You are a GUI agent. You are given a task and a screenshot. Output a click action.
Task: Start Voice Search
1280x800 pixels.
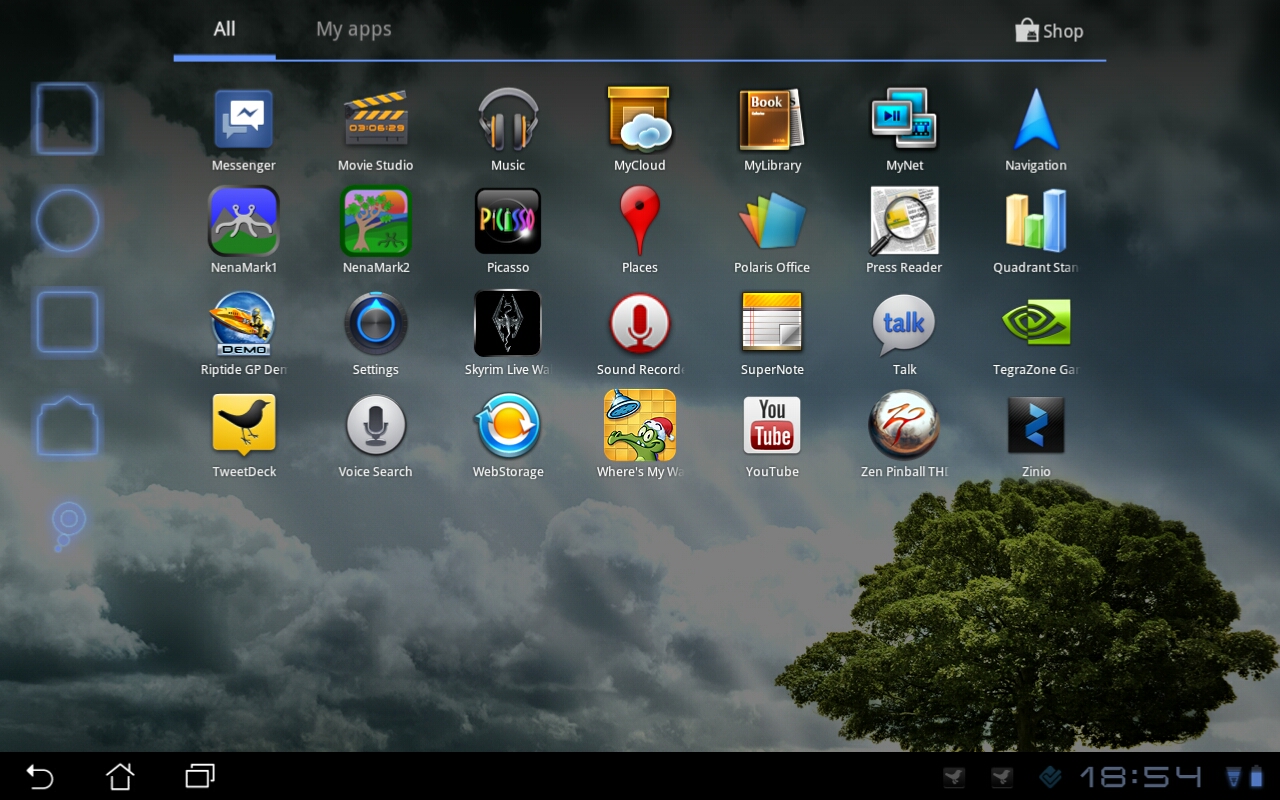click(376, 435)
